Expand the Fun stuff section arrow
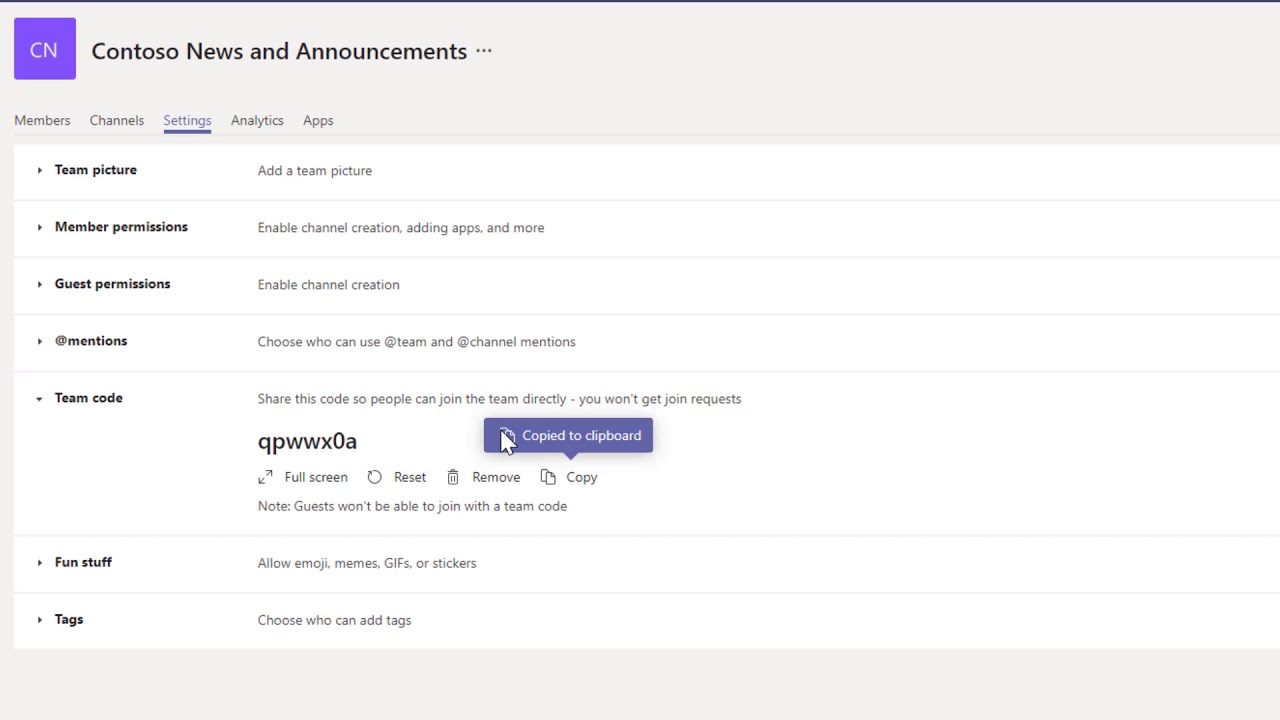Image resolution: width=1280 pixels, height=720 pixels. pos(39,563)
